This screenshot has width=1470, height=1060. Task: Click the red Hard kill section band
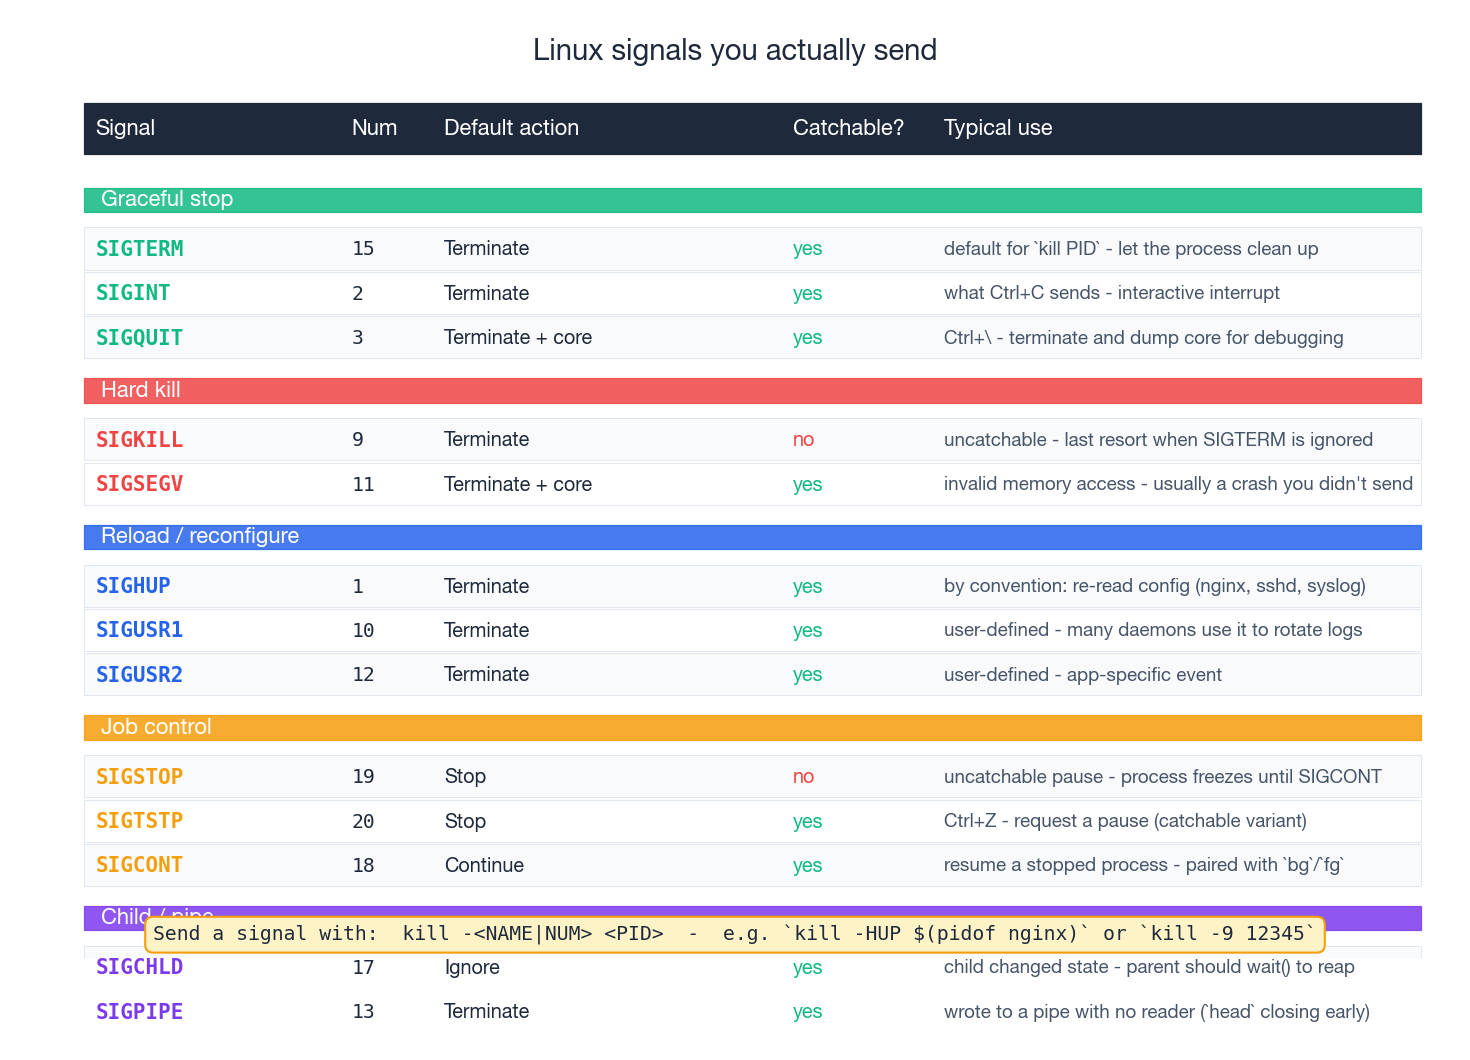[752, 391]
